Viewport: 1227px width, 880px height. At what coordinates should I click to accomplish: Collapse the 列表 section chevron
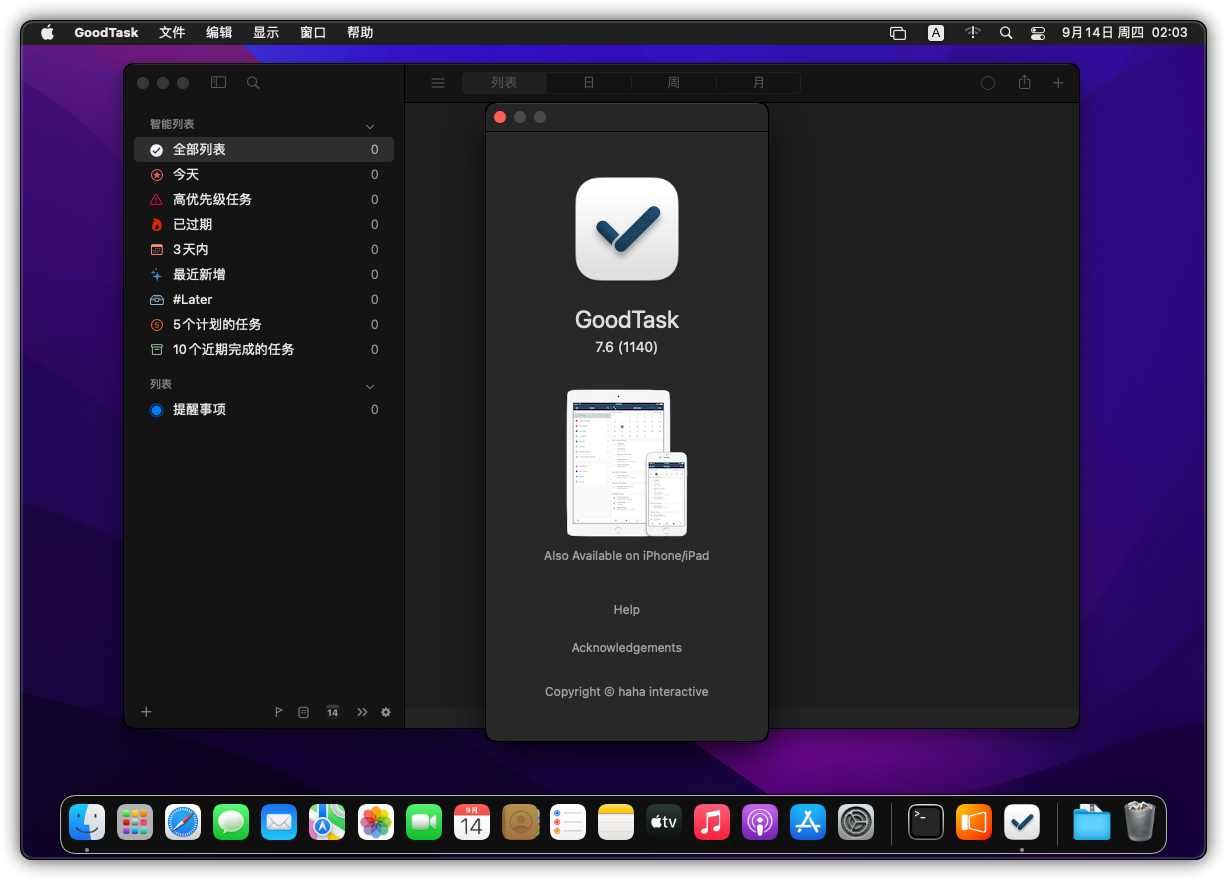coord(370,386)
